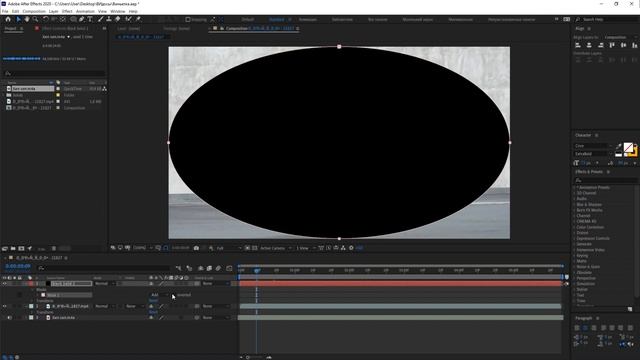Switch to the Project panel tab
This screenshot has height=360, width=640.
coord(11,29)
